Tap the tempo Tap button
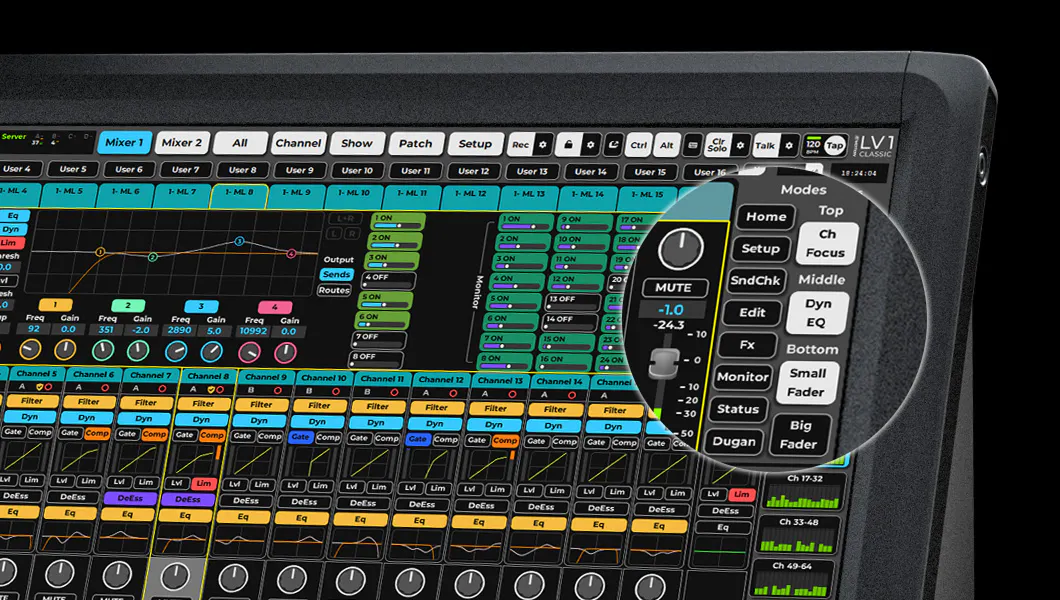Image resolution: width=1060 pixels, height=600 pixels. pos(835,145)
